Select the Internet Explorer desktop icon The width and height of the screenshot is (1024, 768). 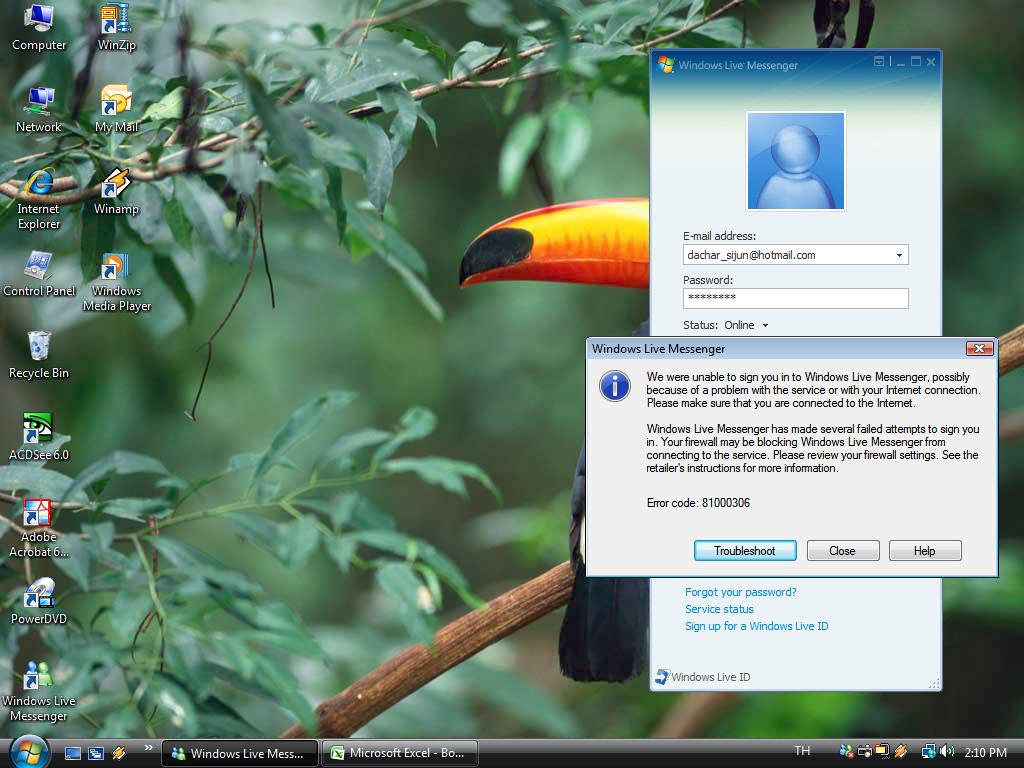(x=39, y=199)
